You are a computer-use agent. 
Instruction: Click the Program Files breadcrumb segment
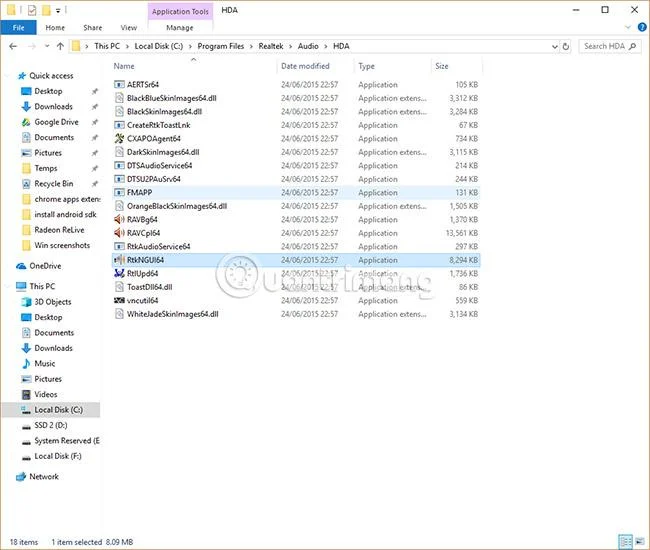[221, 46]
